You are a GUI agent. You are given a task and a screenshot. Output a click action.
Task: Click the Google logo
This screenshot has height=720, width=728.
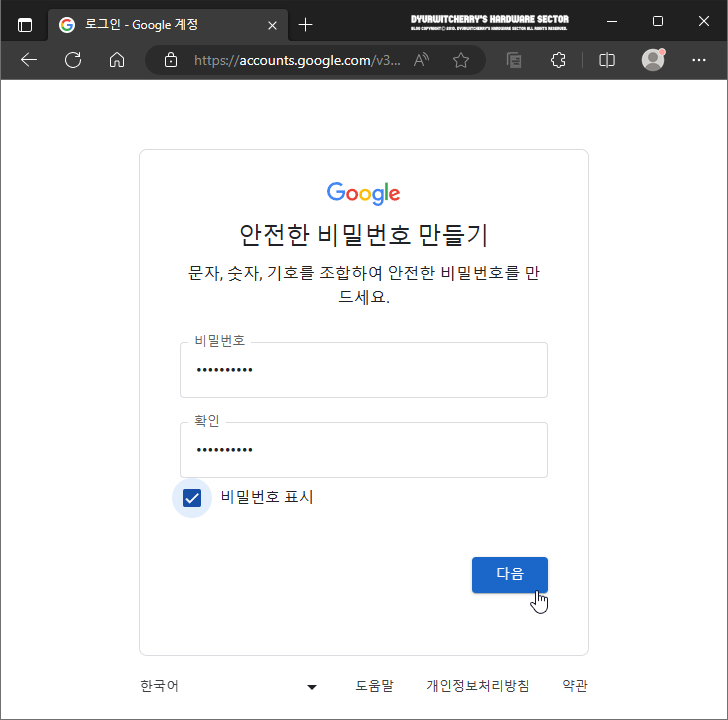coord(364,193)
